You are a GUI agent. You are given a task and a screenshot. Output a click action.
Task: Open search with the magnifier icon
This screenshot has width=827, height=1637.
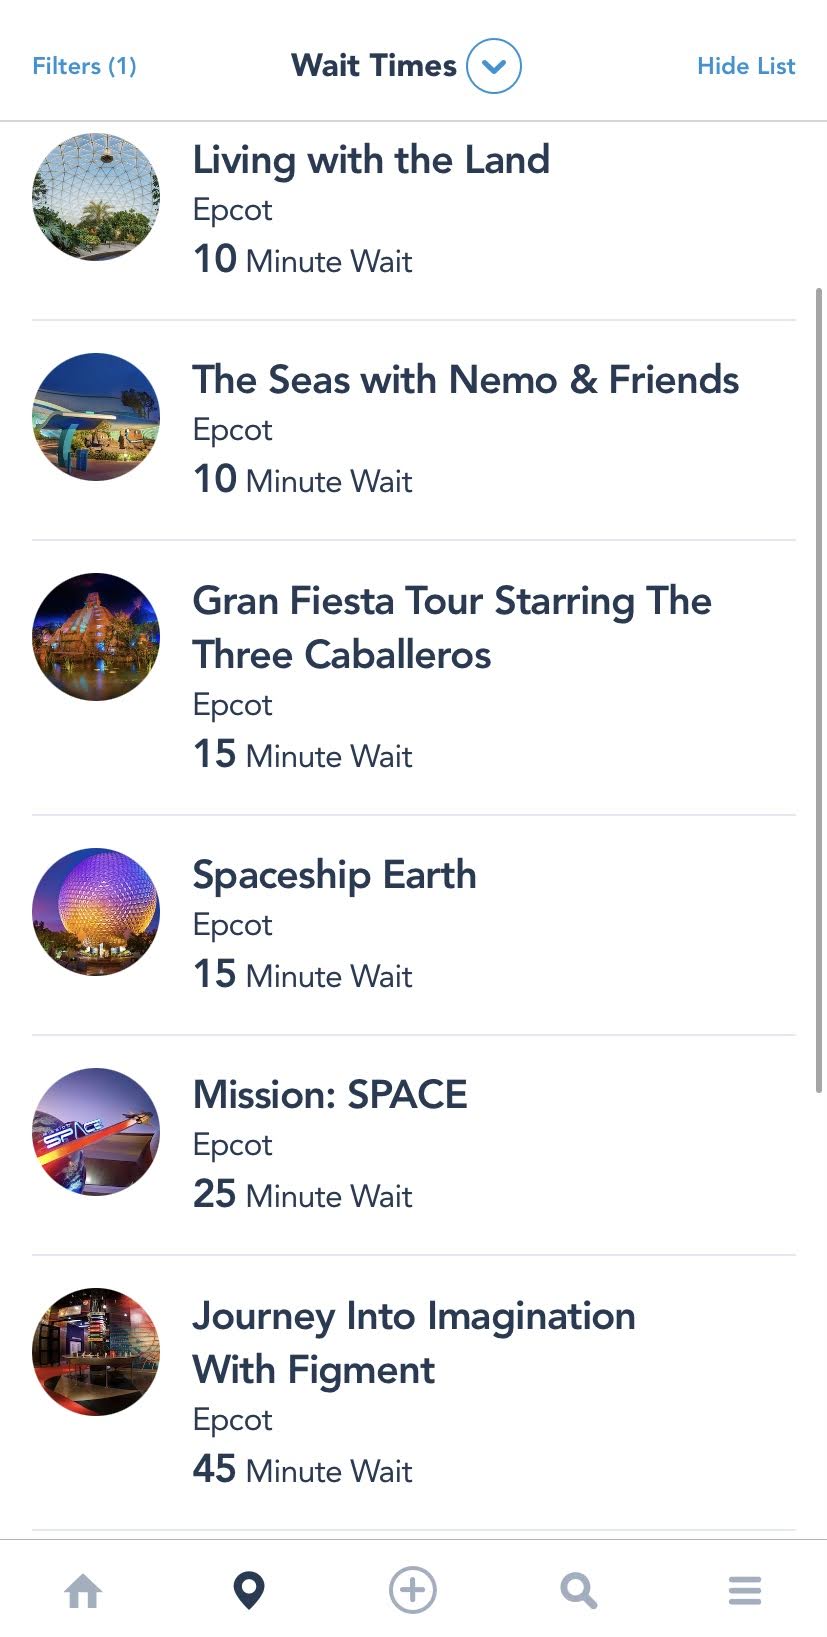point(578,1590)
